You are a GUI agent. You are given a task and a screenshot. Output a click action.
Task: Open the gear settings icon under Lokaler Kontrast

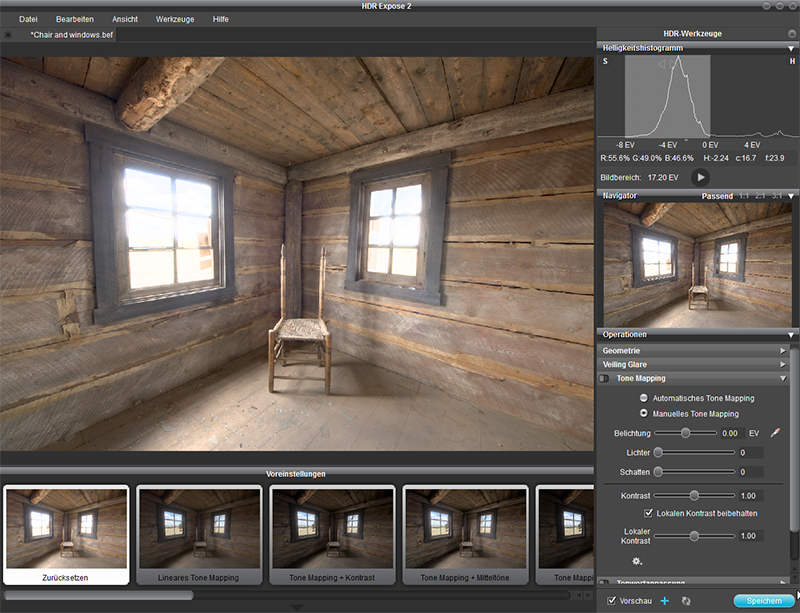tap(636, 561)
